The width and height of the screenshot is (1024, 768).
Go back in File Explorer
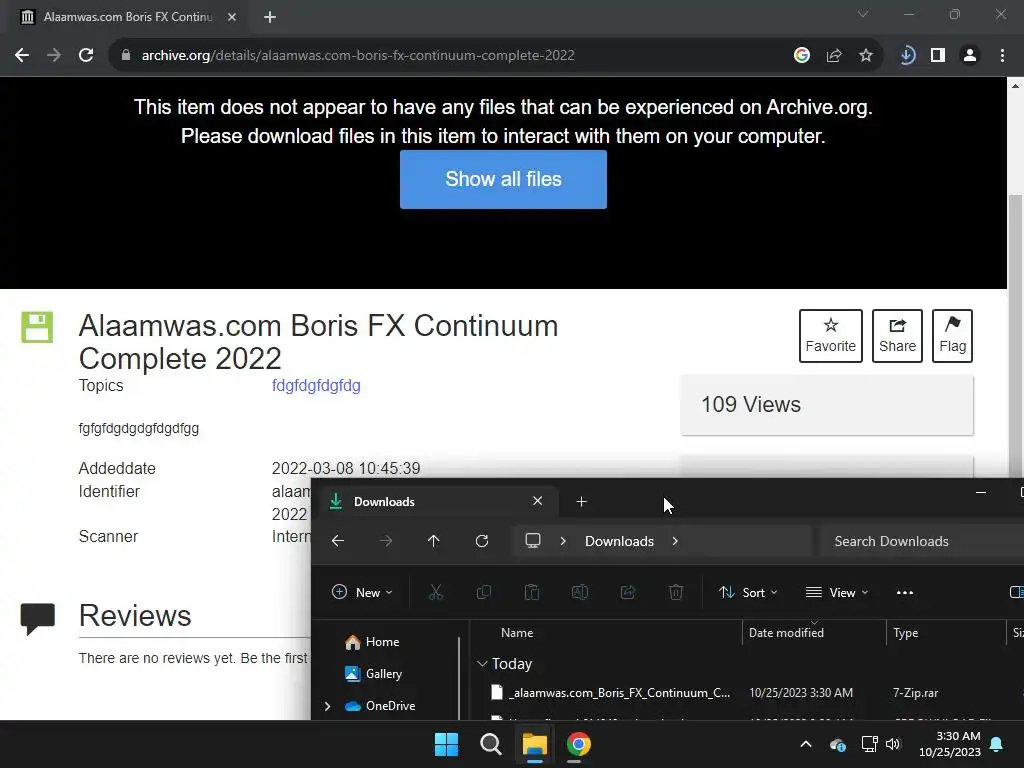[338, 541]
